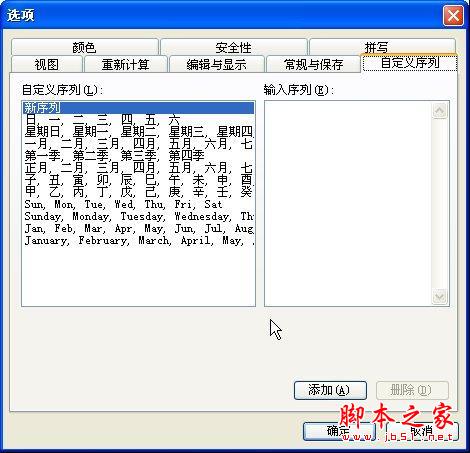Select the 一月, 二月, 三月 sequence row

(x=138, y=144)
